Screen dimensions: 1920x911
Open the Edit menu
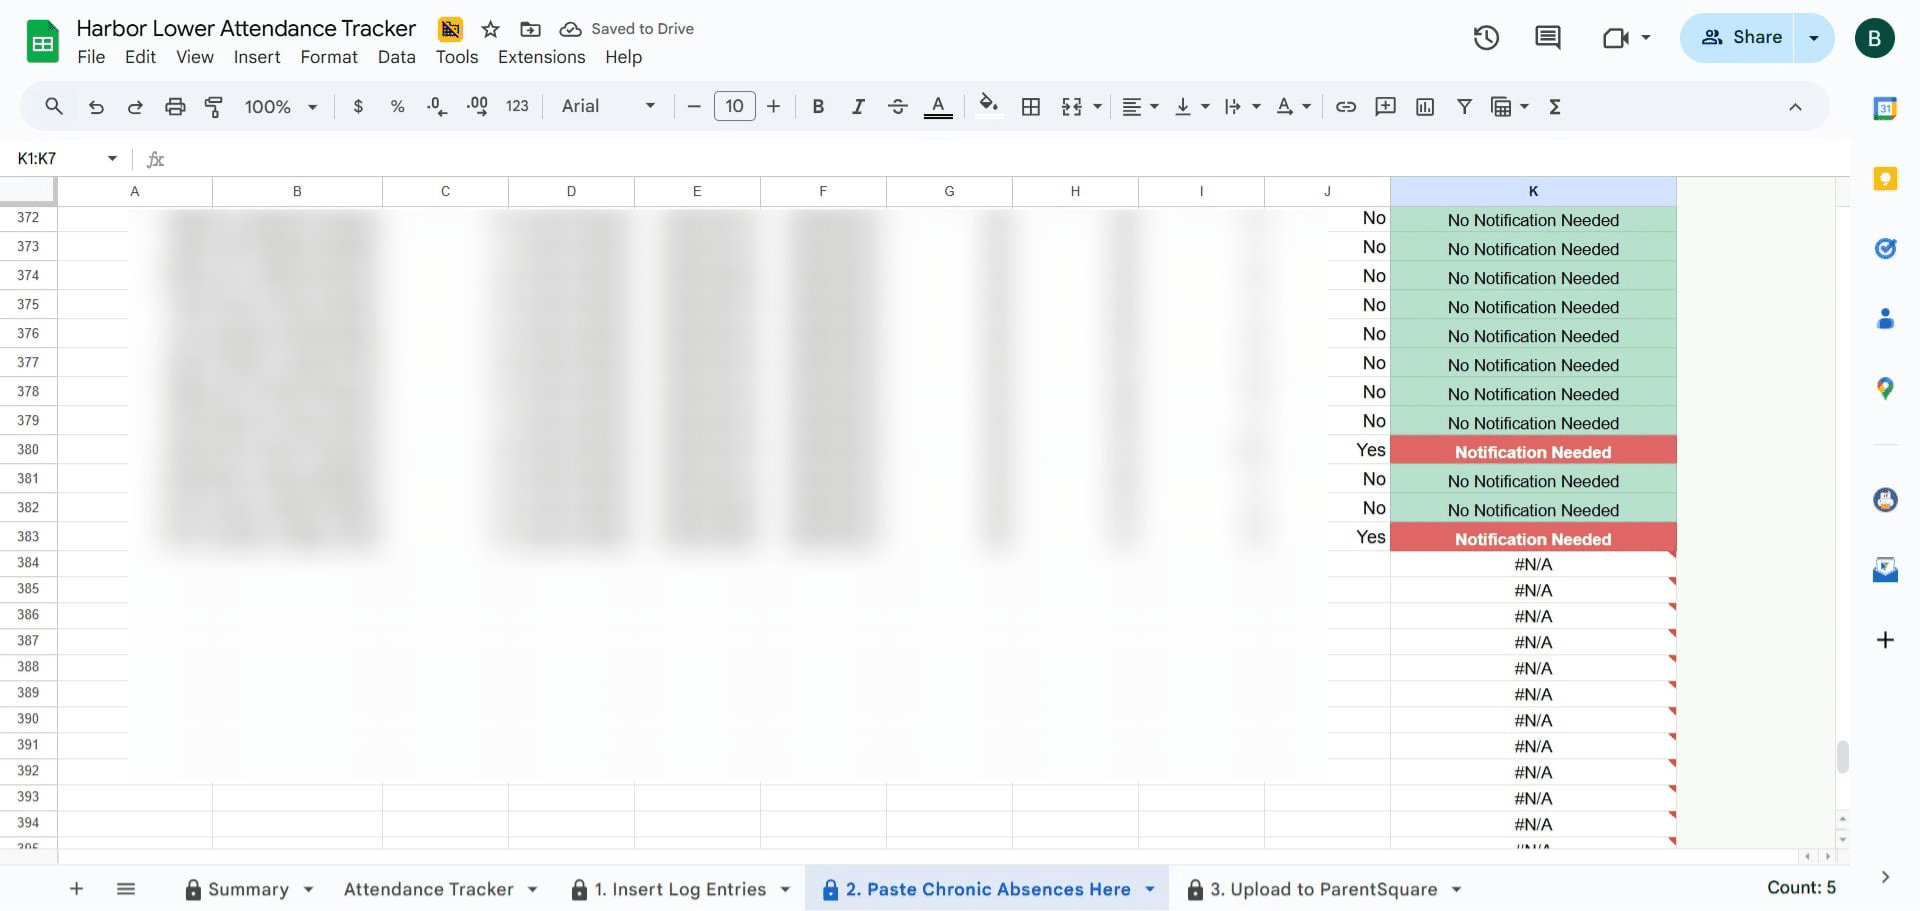(140, 57)
